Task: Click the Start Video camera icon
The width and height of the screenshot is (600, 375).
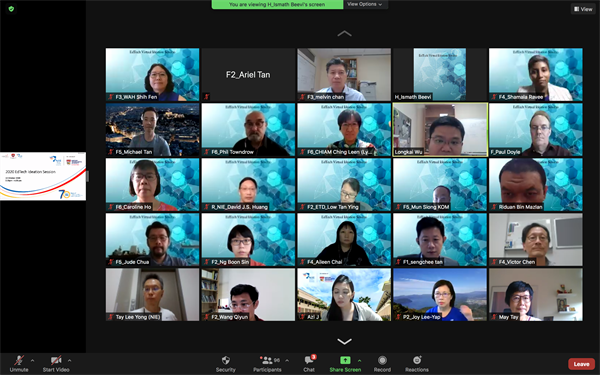Action: click(x=56, y=360)
